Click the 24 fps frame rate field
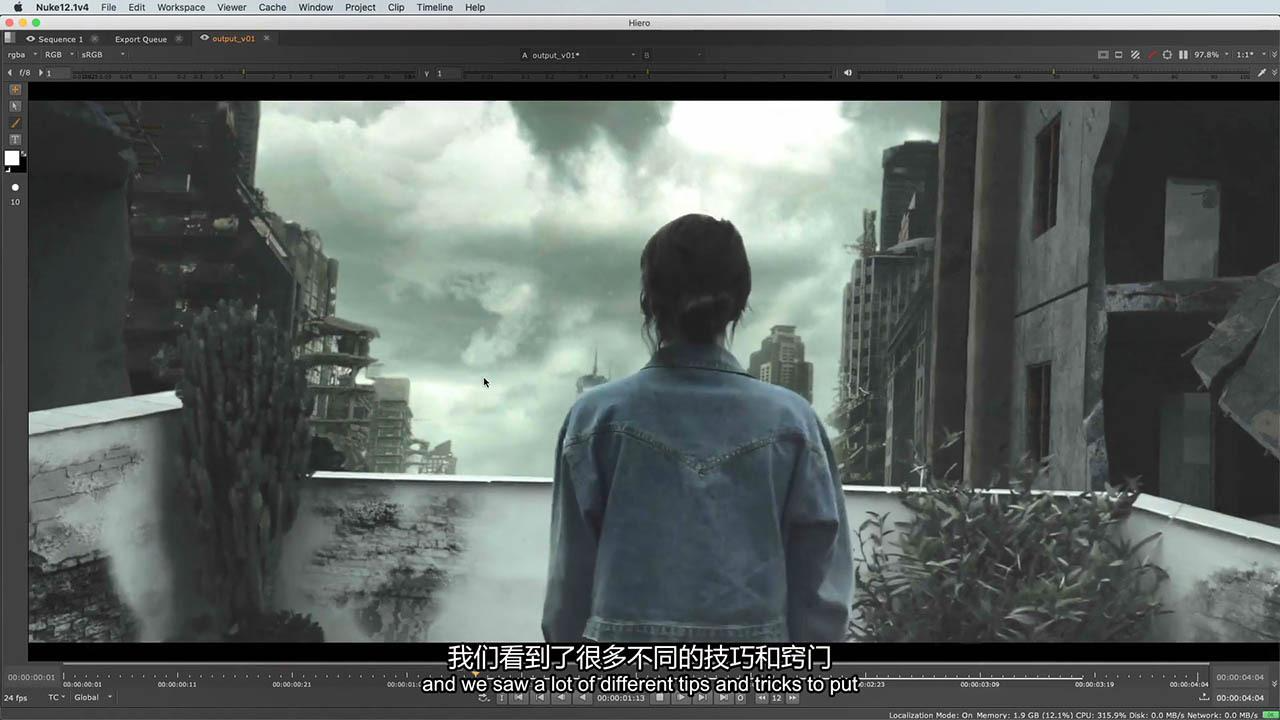This screenshot has height=720, width=1280. (x=16, y=697)
